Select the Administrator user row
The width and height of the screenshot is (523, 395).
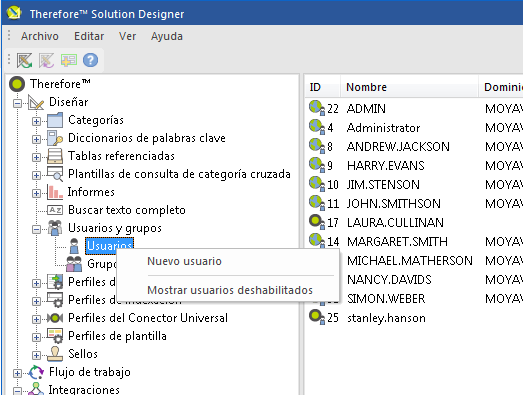click(x=414, y=128)
